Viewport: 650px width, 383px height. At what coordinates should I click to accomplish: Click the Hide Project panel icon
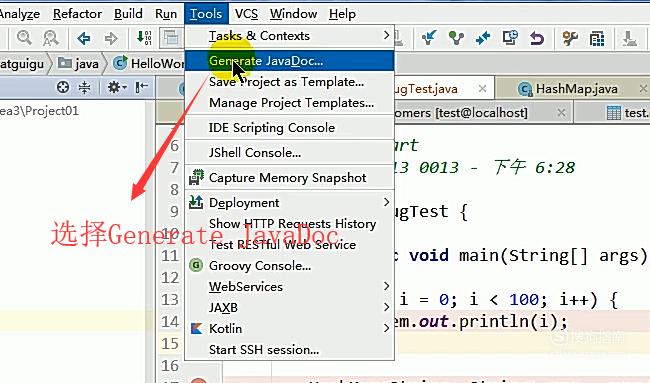(x=141, y=87)
